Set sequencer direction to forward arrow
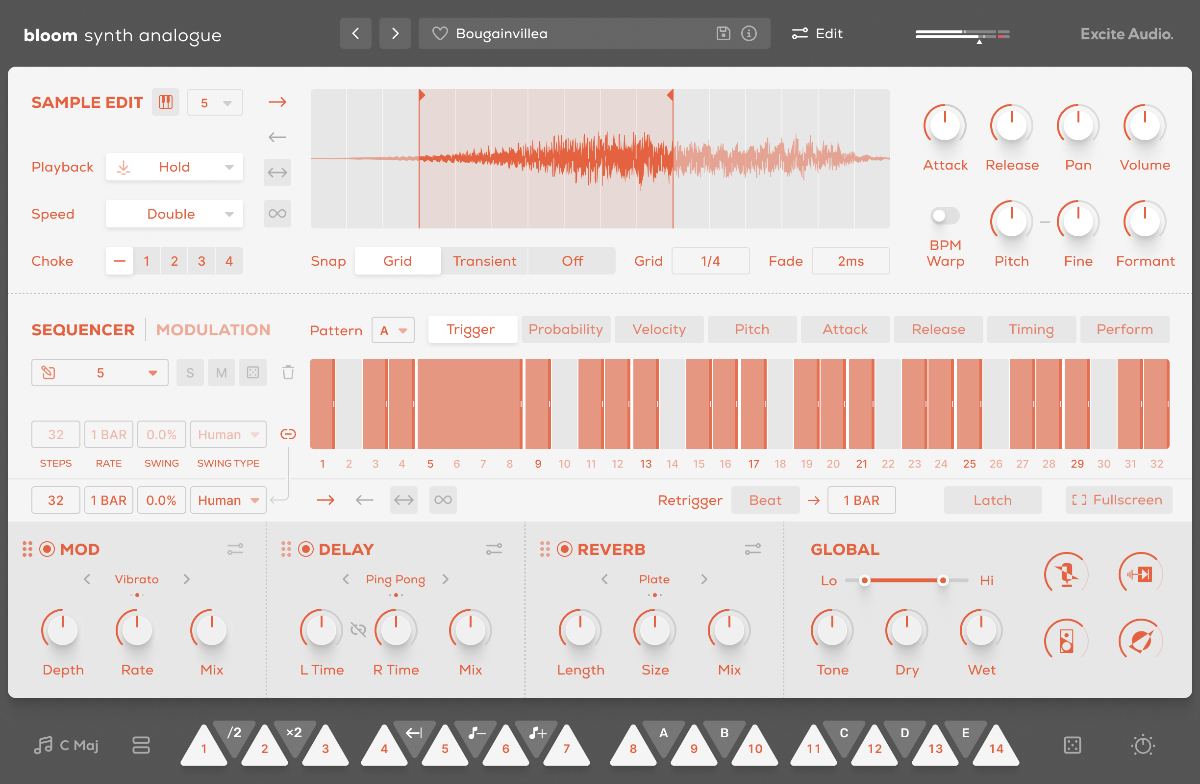Image resolution: width=1200 pixels, height=784 pixels. click(x=325, y=499)
